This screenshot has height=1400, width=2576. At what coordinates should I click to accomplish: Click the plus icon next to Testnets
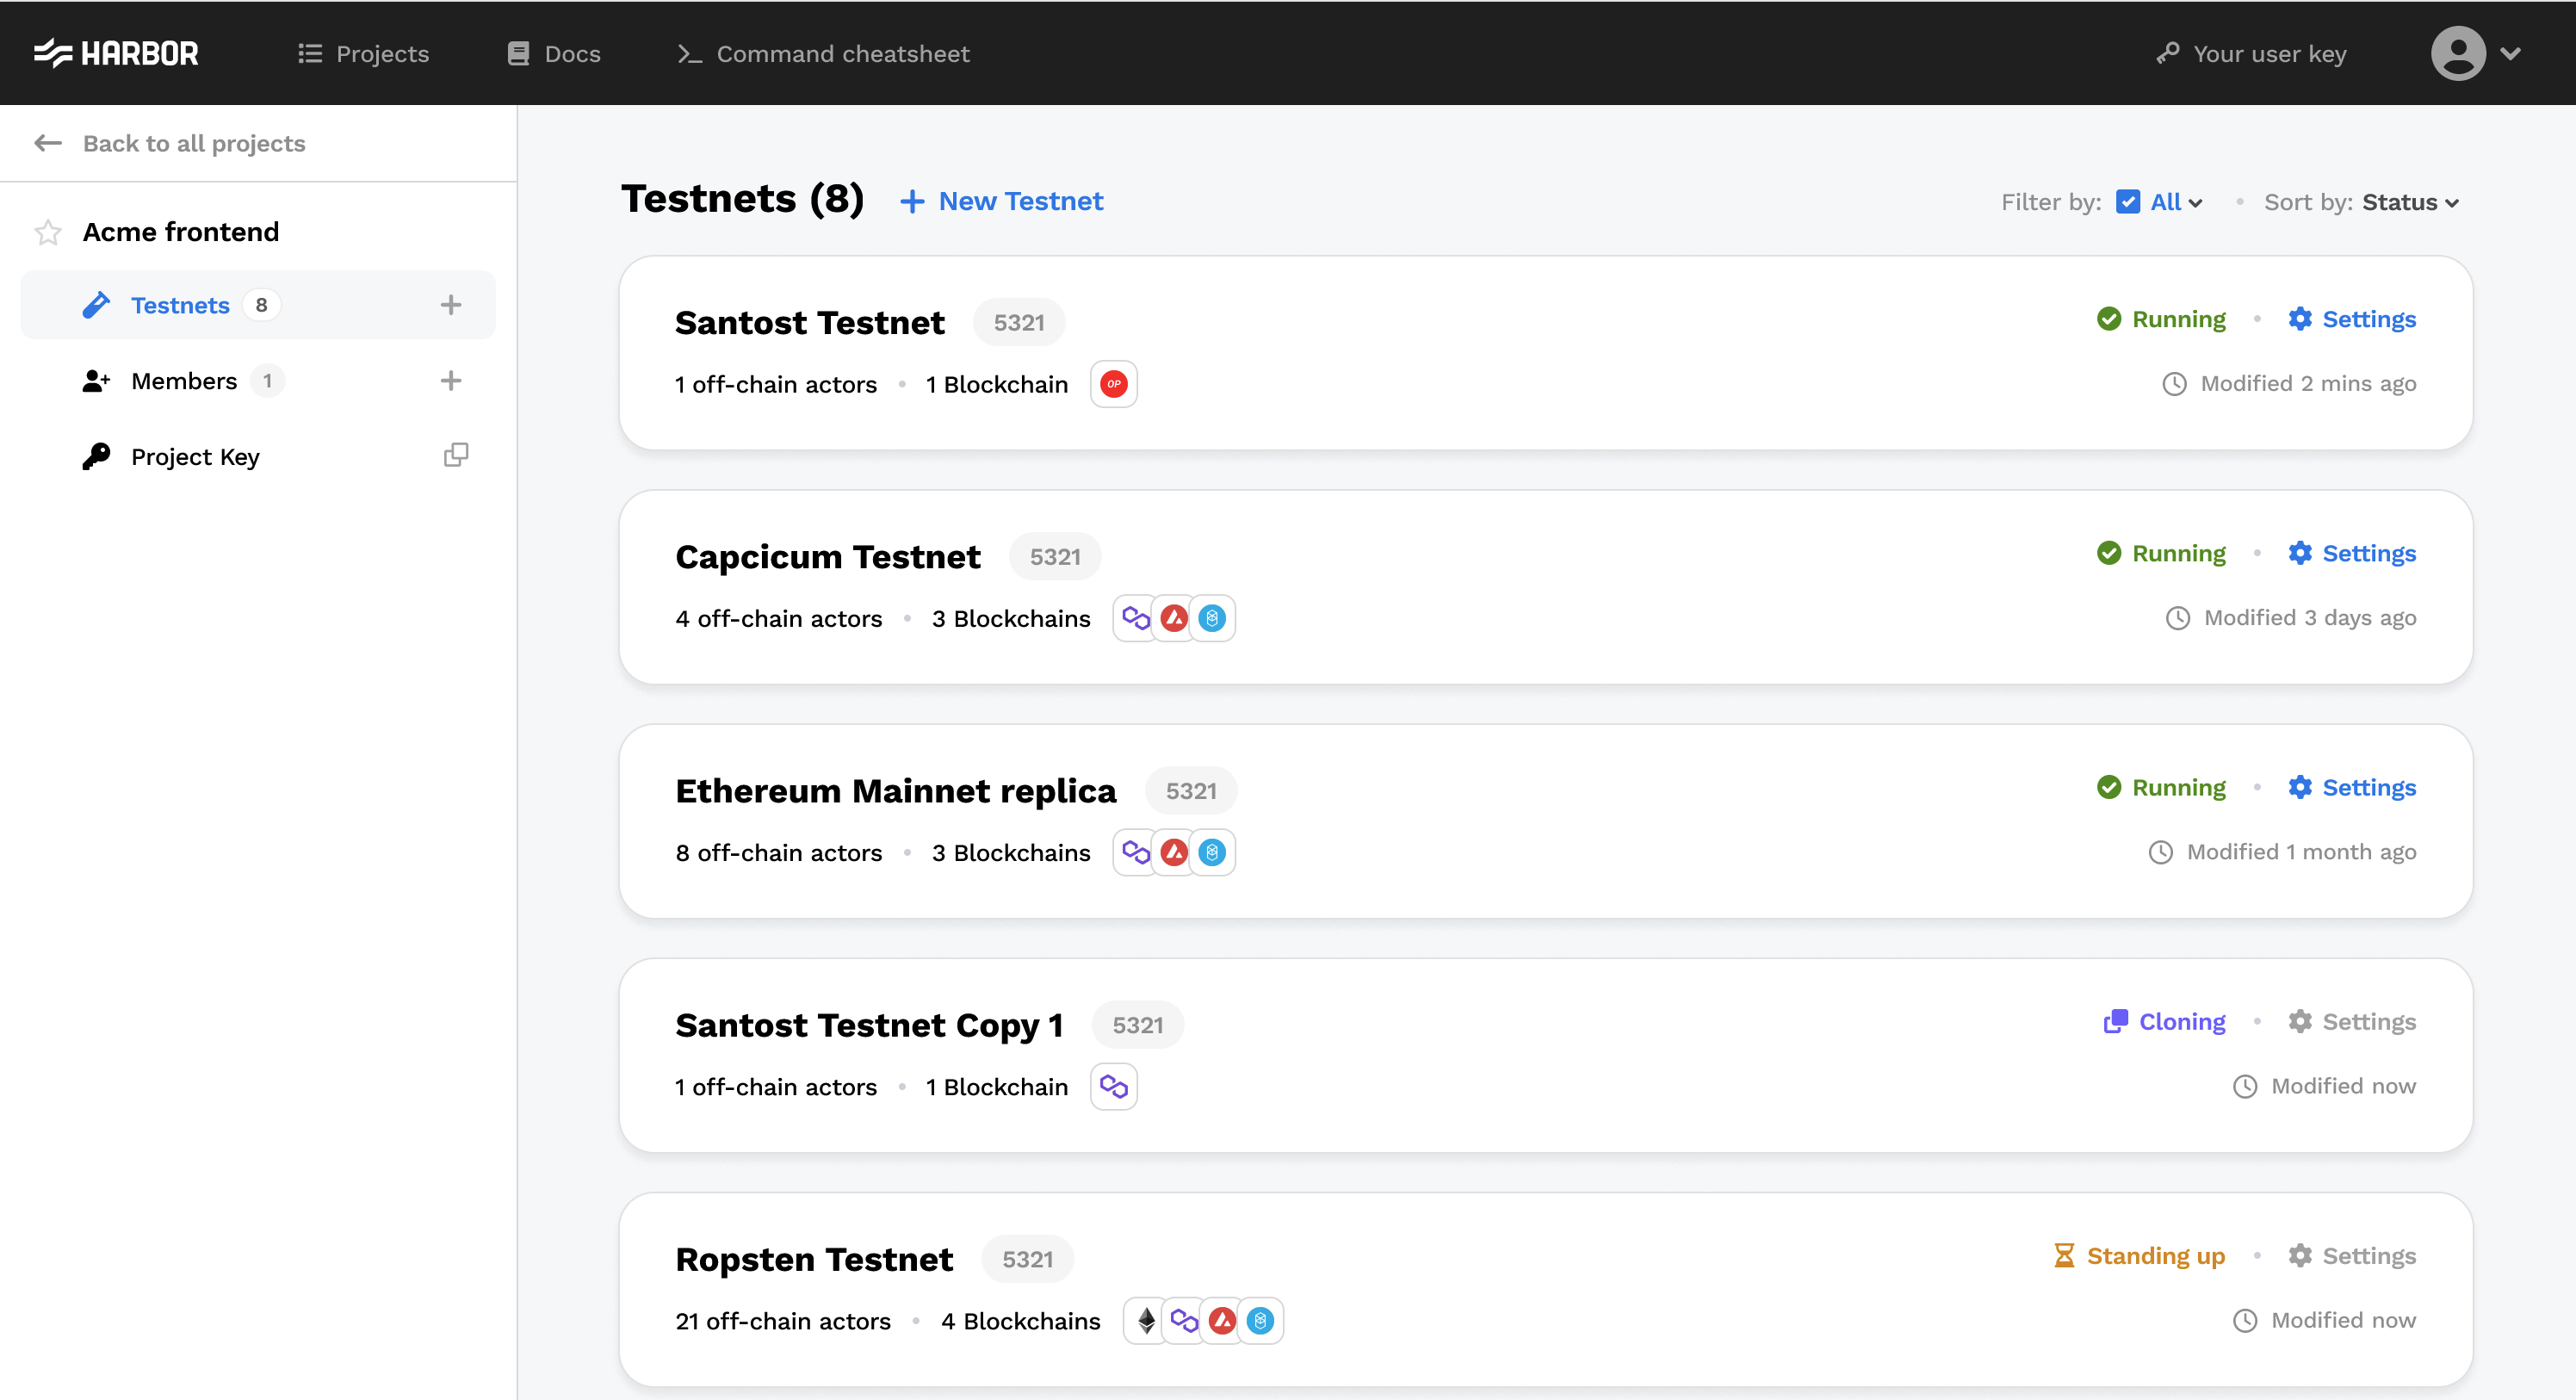coord(452,304)
